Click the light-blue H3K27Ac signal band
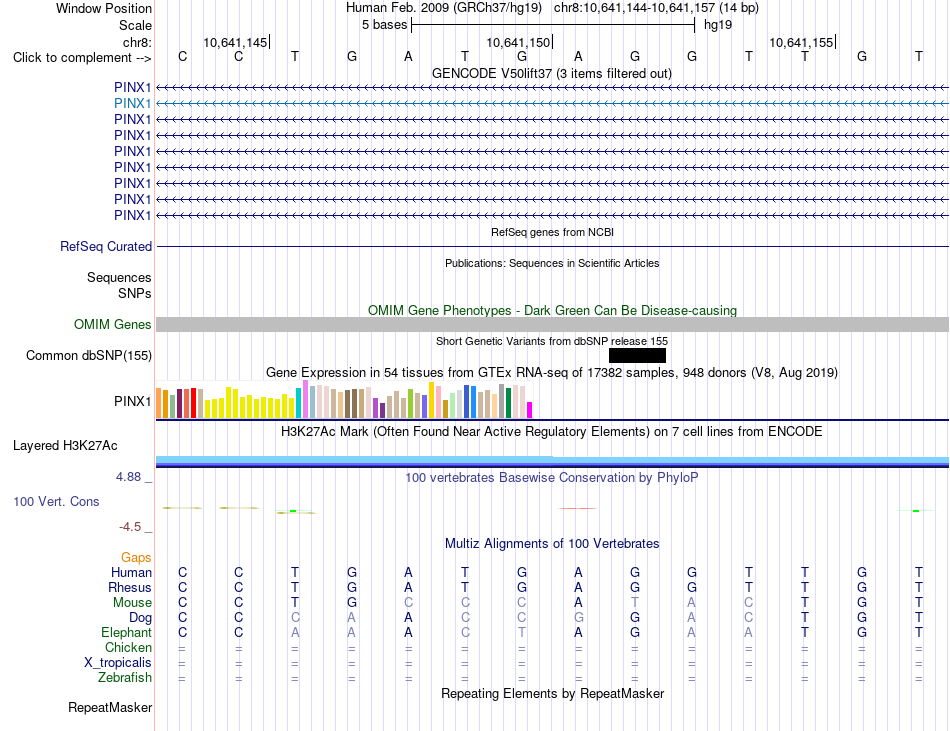Viewport: 950px width, 731px height. [552, 460]
